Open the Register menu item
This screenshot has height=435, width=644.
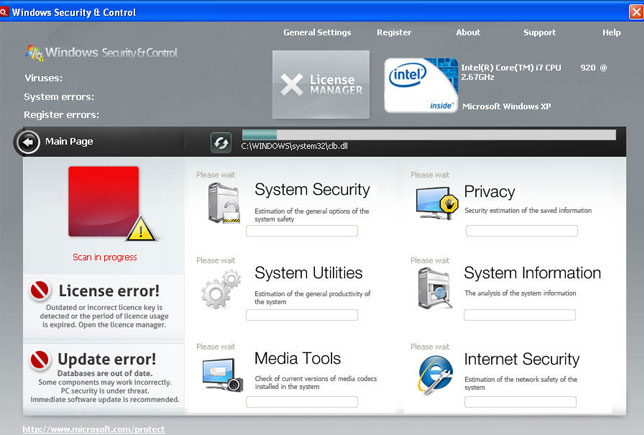point(394,32)
